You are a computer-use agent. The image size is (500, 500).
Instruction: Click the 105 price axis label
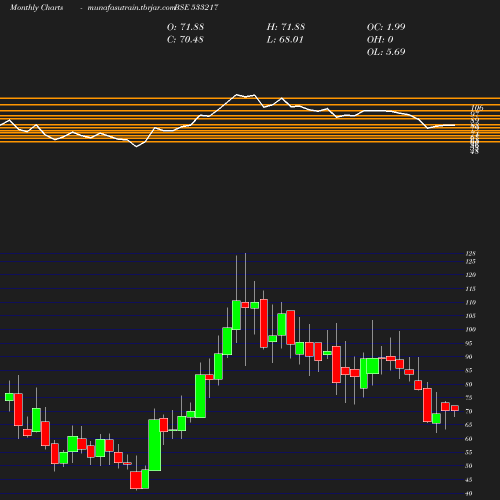(470, 316)
